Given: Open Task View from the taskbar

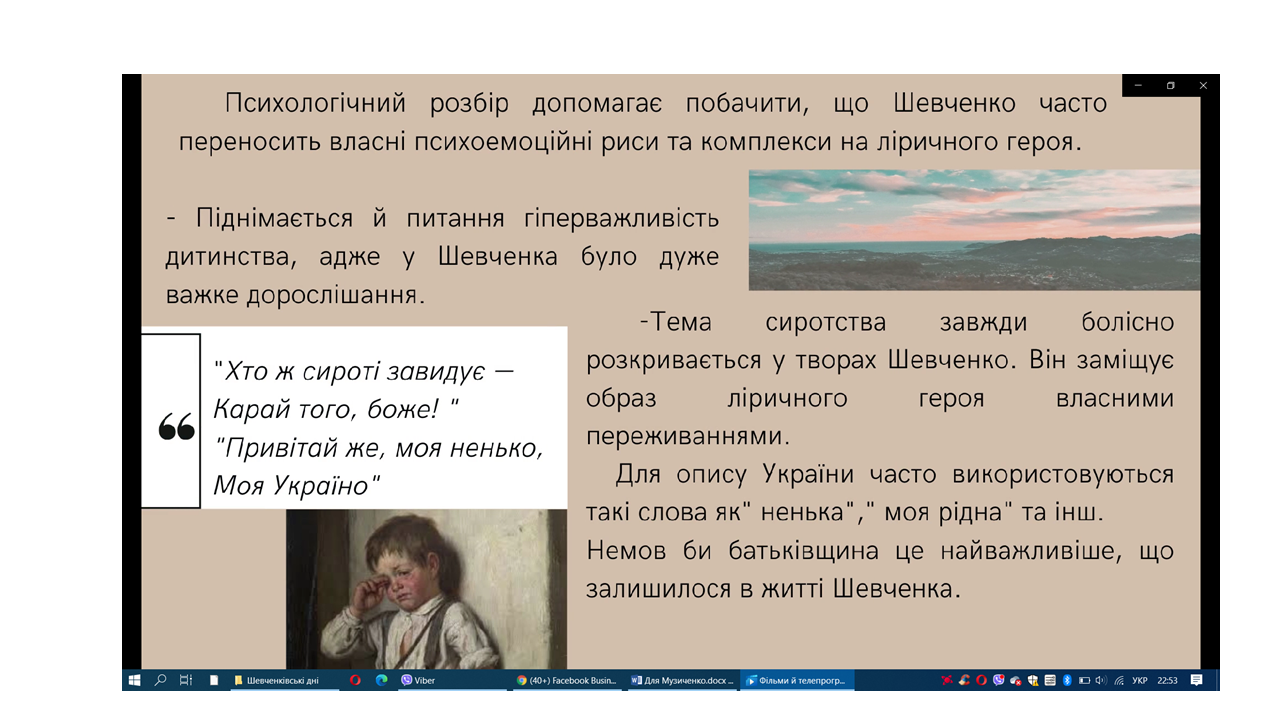Looking at the screenshot, I should pyautogui.click(x=186, y=680).
